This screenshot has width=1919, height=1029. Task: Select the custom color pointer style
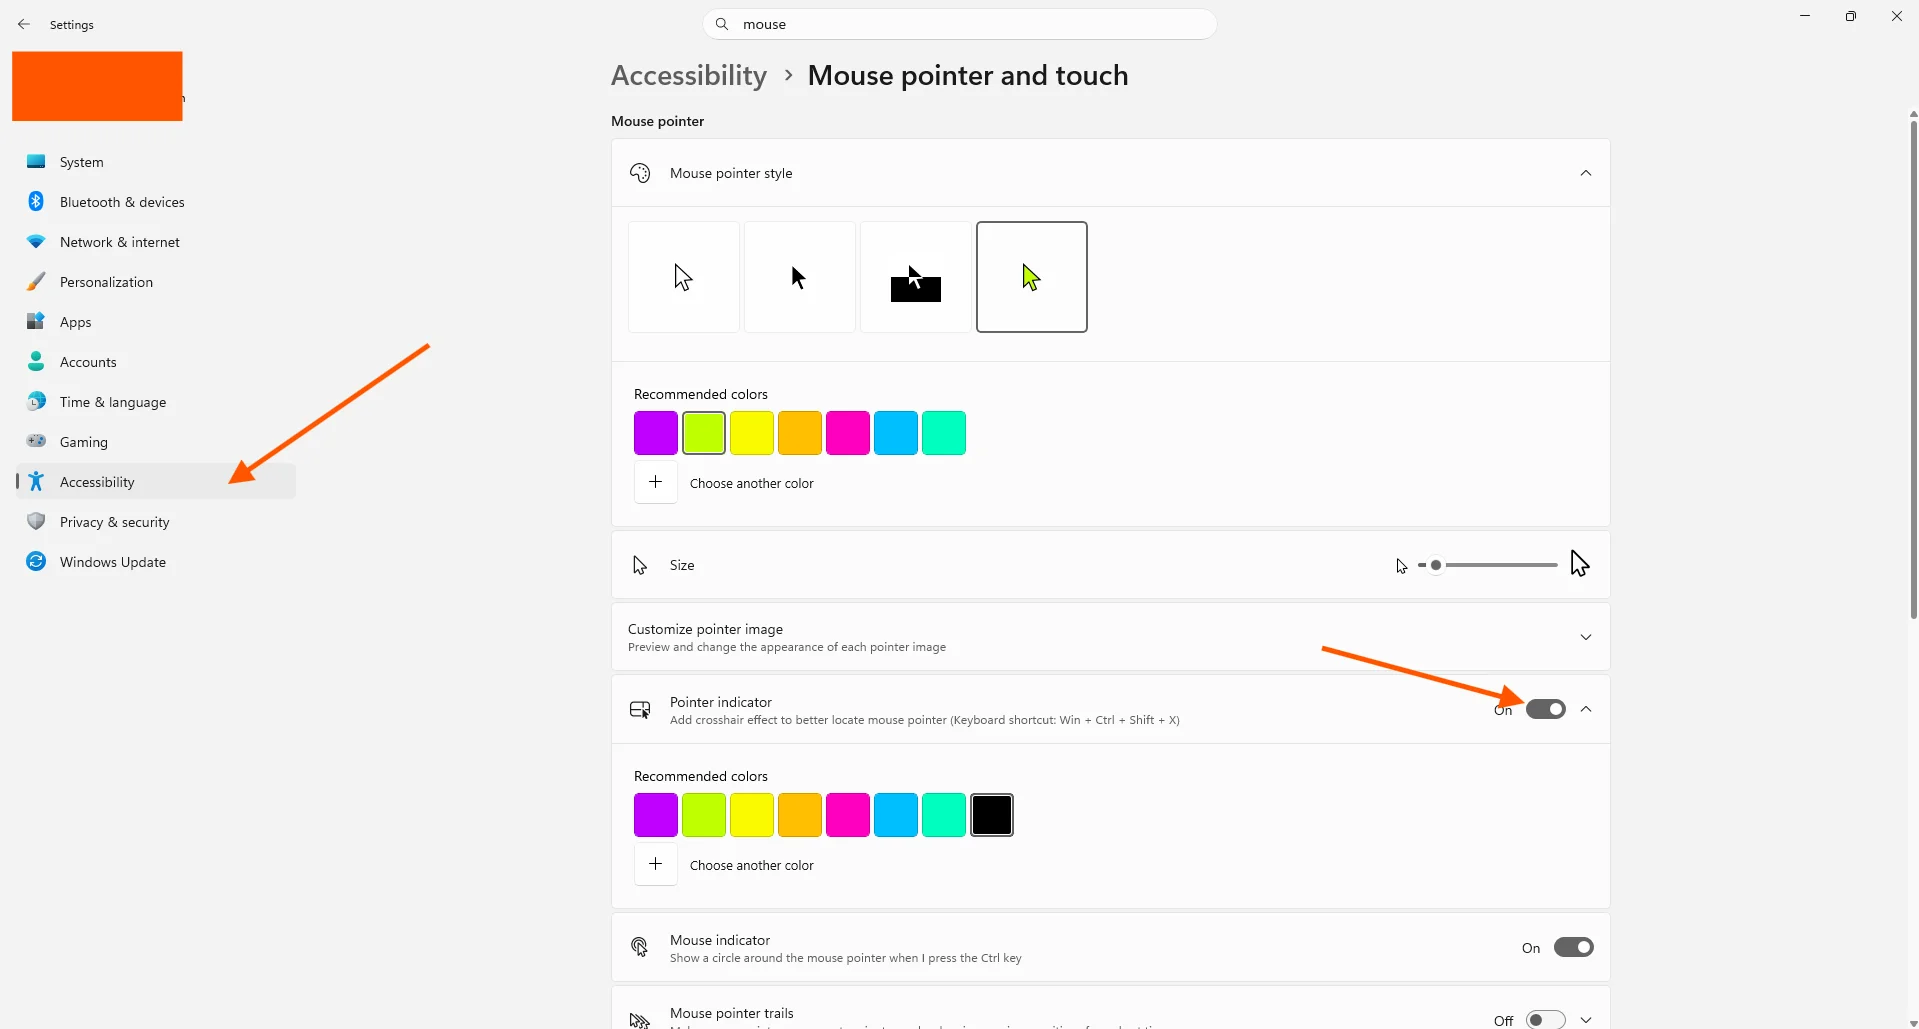(x=1032, y=277)
